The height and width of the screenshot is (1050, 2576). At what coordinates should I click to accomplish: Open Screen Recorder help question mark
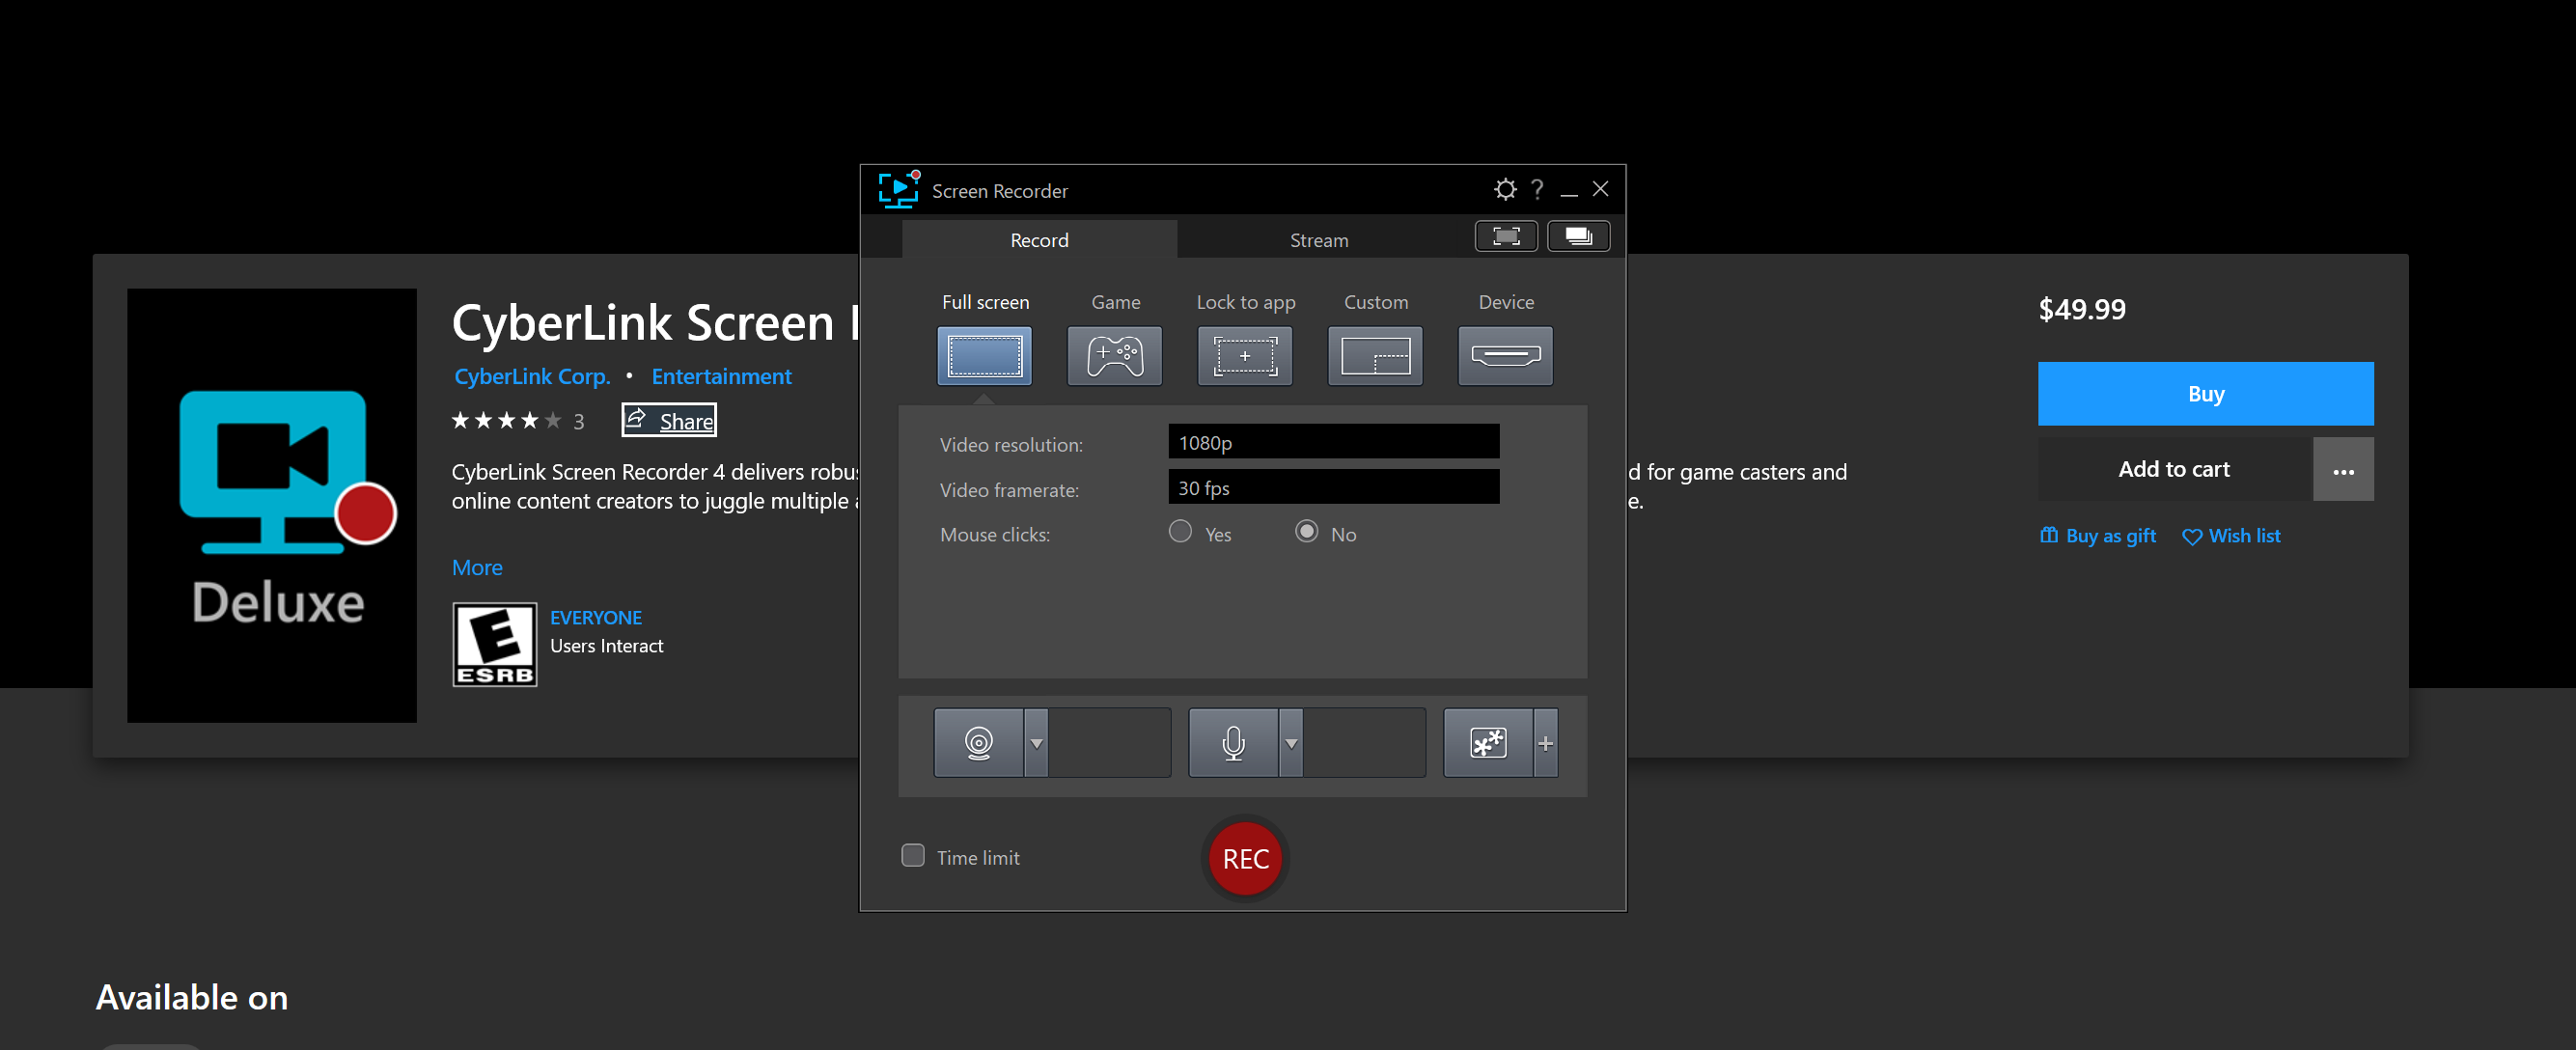coord(1538,189)
